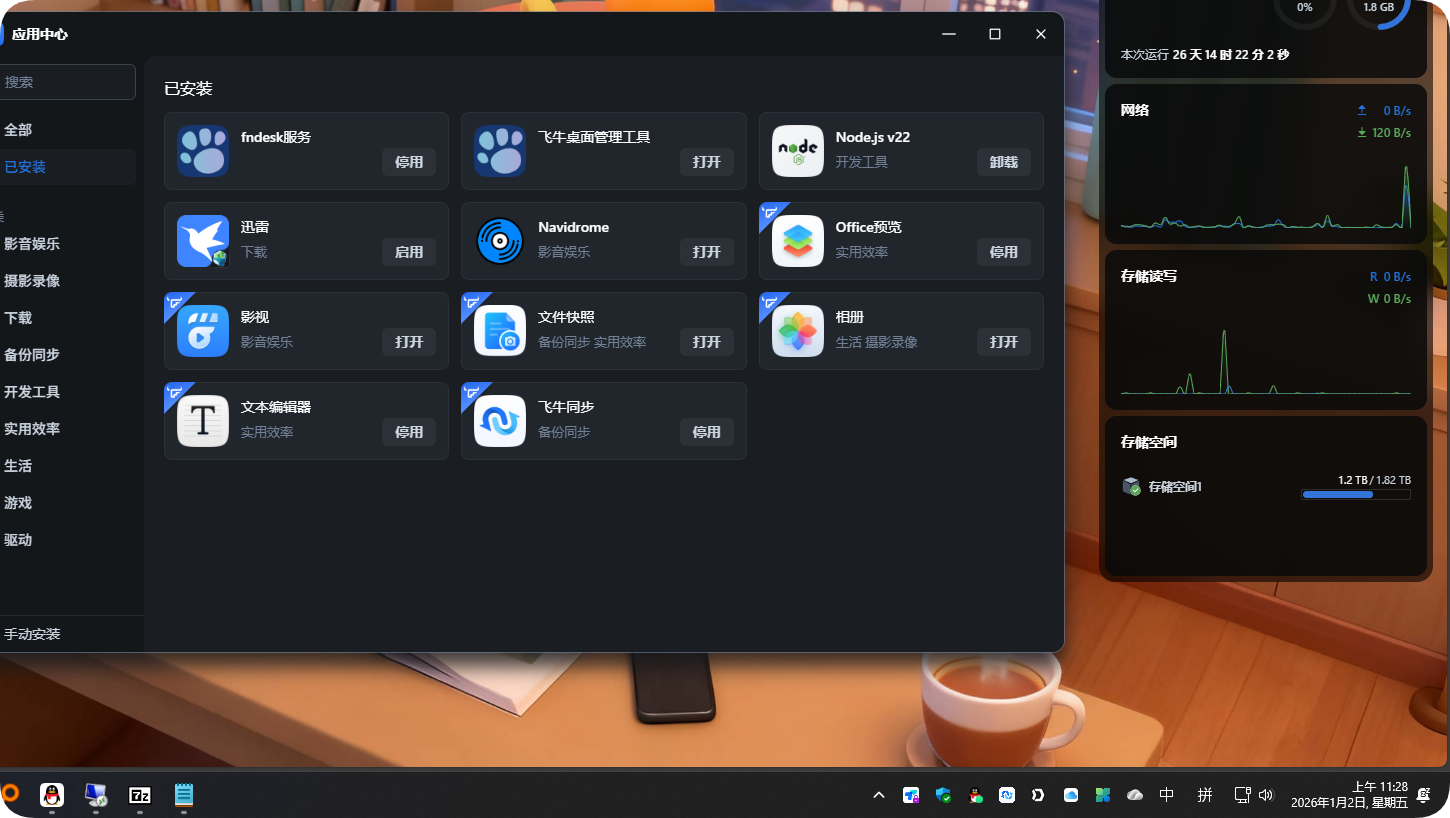Enable 迅雷 with the 启用 button
This screenshot has width=1450, height=818.
(409, 252)
